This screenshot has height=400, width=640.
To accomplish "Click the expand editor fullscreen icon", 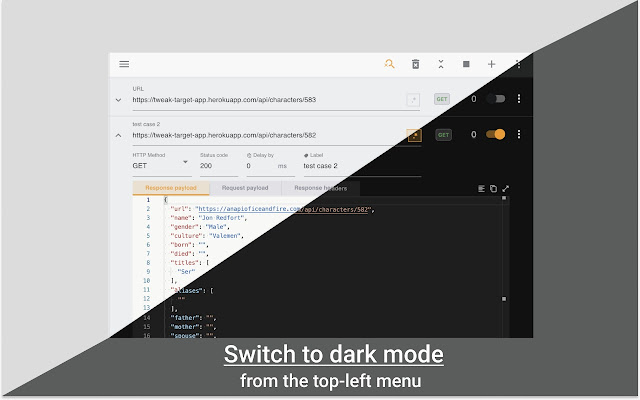I will click(x=506, y=189).
